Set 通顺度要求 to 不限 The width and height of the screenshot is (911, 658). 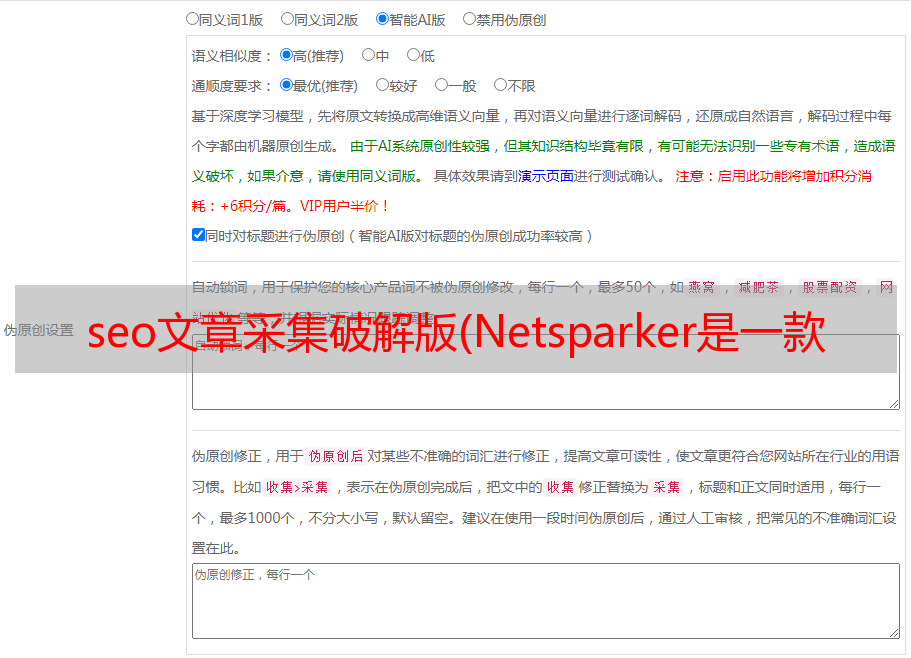tap(500, 85)
